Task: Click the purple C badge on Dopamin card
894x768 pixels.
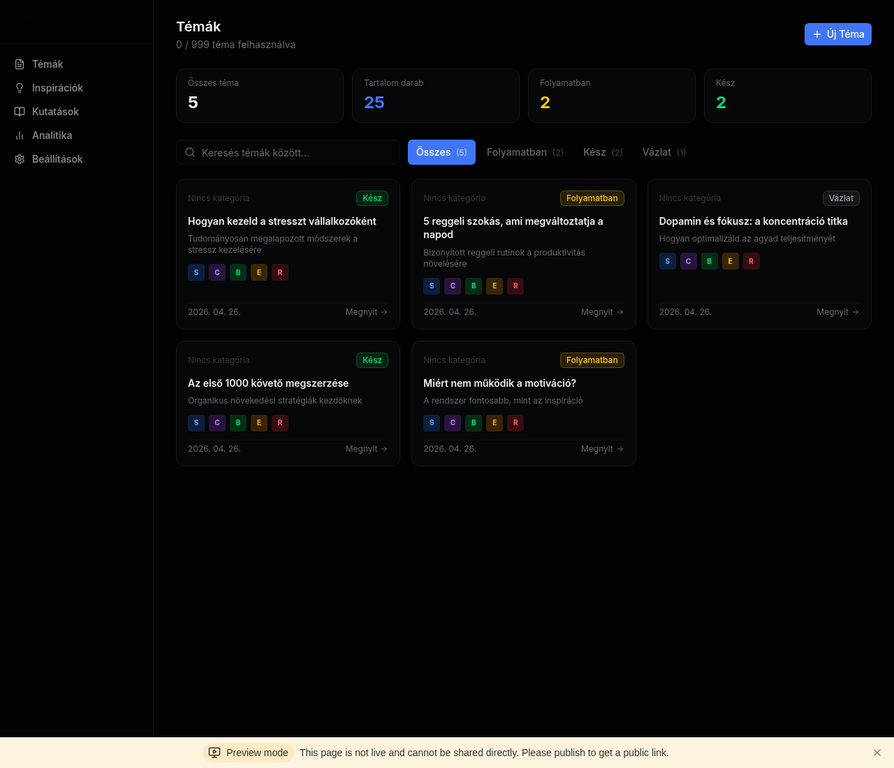Action: coord(688,261)
